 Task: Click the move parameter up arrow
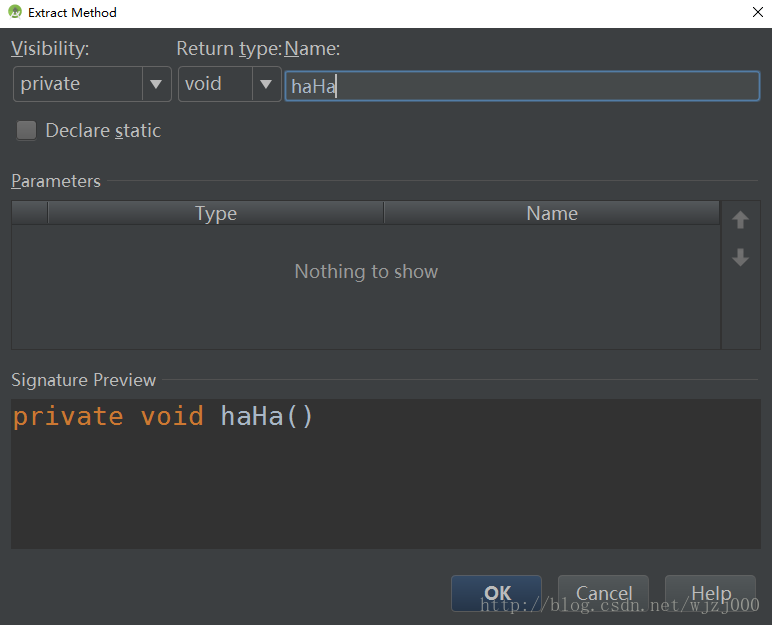(x=740, y=220)
